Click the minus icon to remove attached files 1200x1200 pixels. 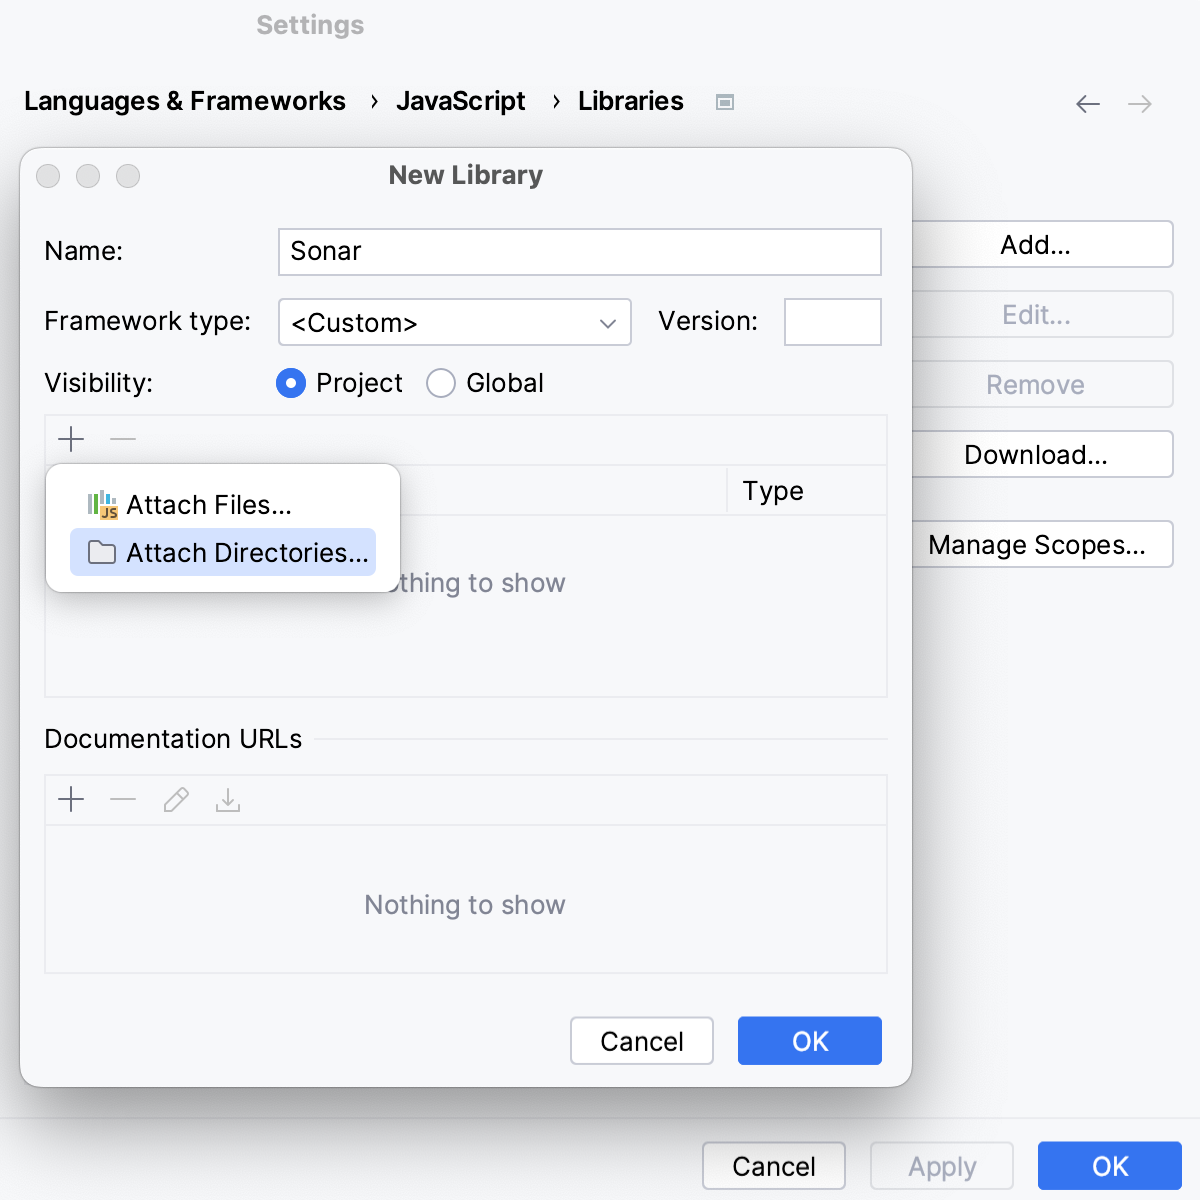click(x=122, y=439)
